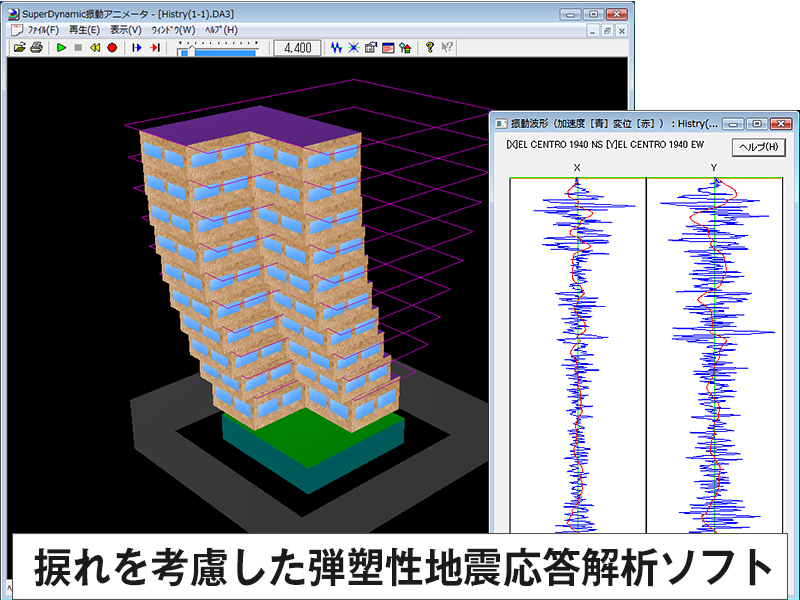Print the current view using the printer icon
Screen dimensions: 800x600
click(35, 48)
